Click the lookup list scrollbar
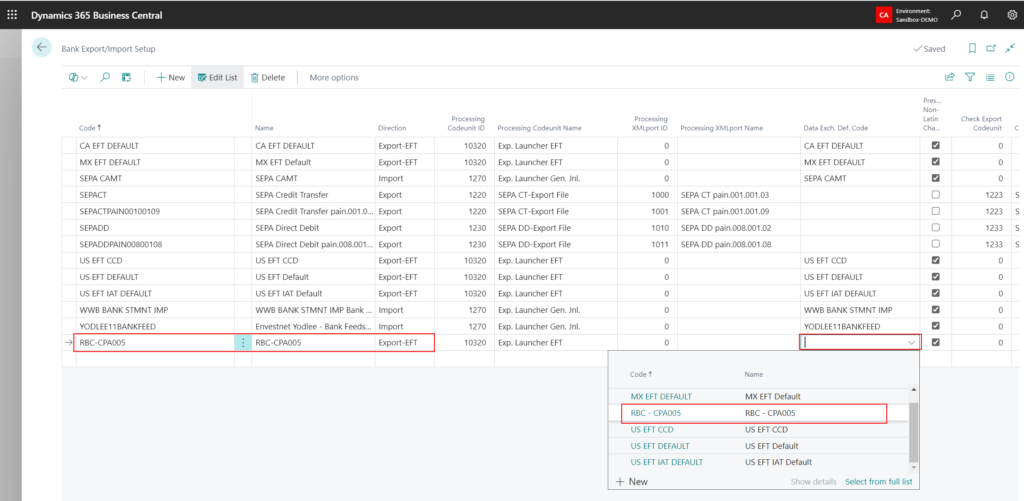1024x501 pixels. pos(913,431)
